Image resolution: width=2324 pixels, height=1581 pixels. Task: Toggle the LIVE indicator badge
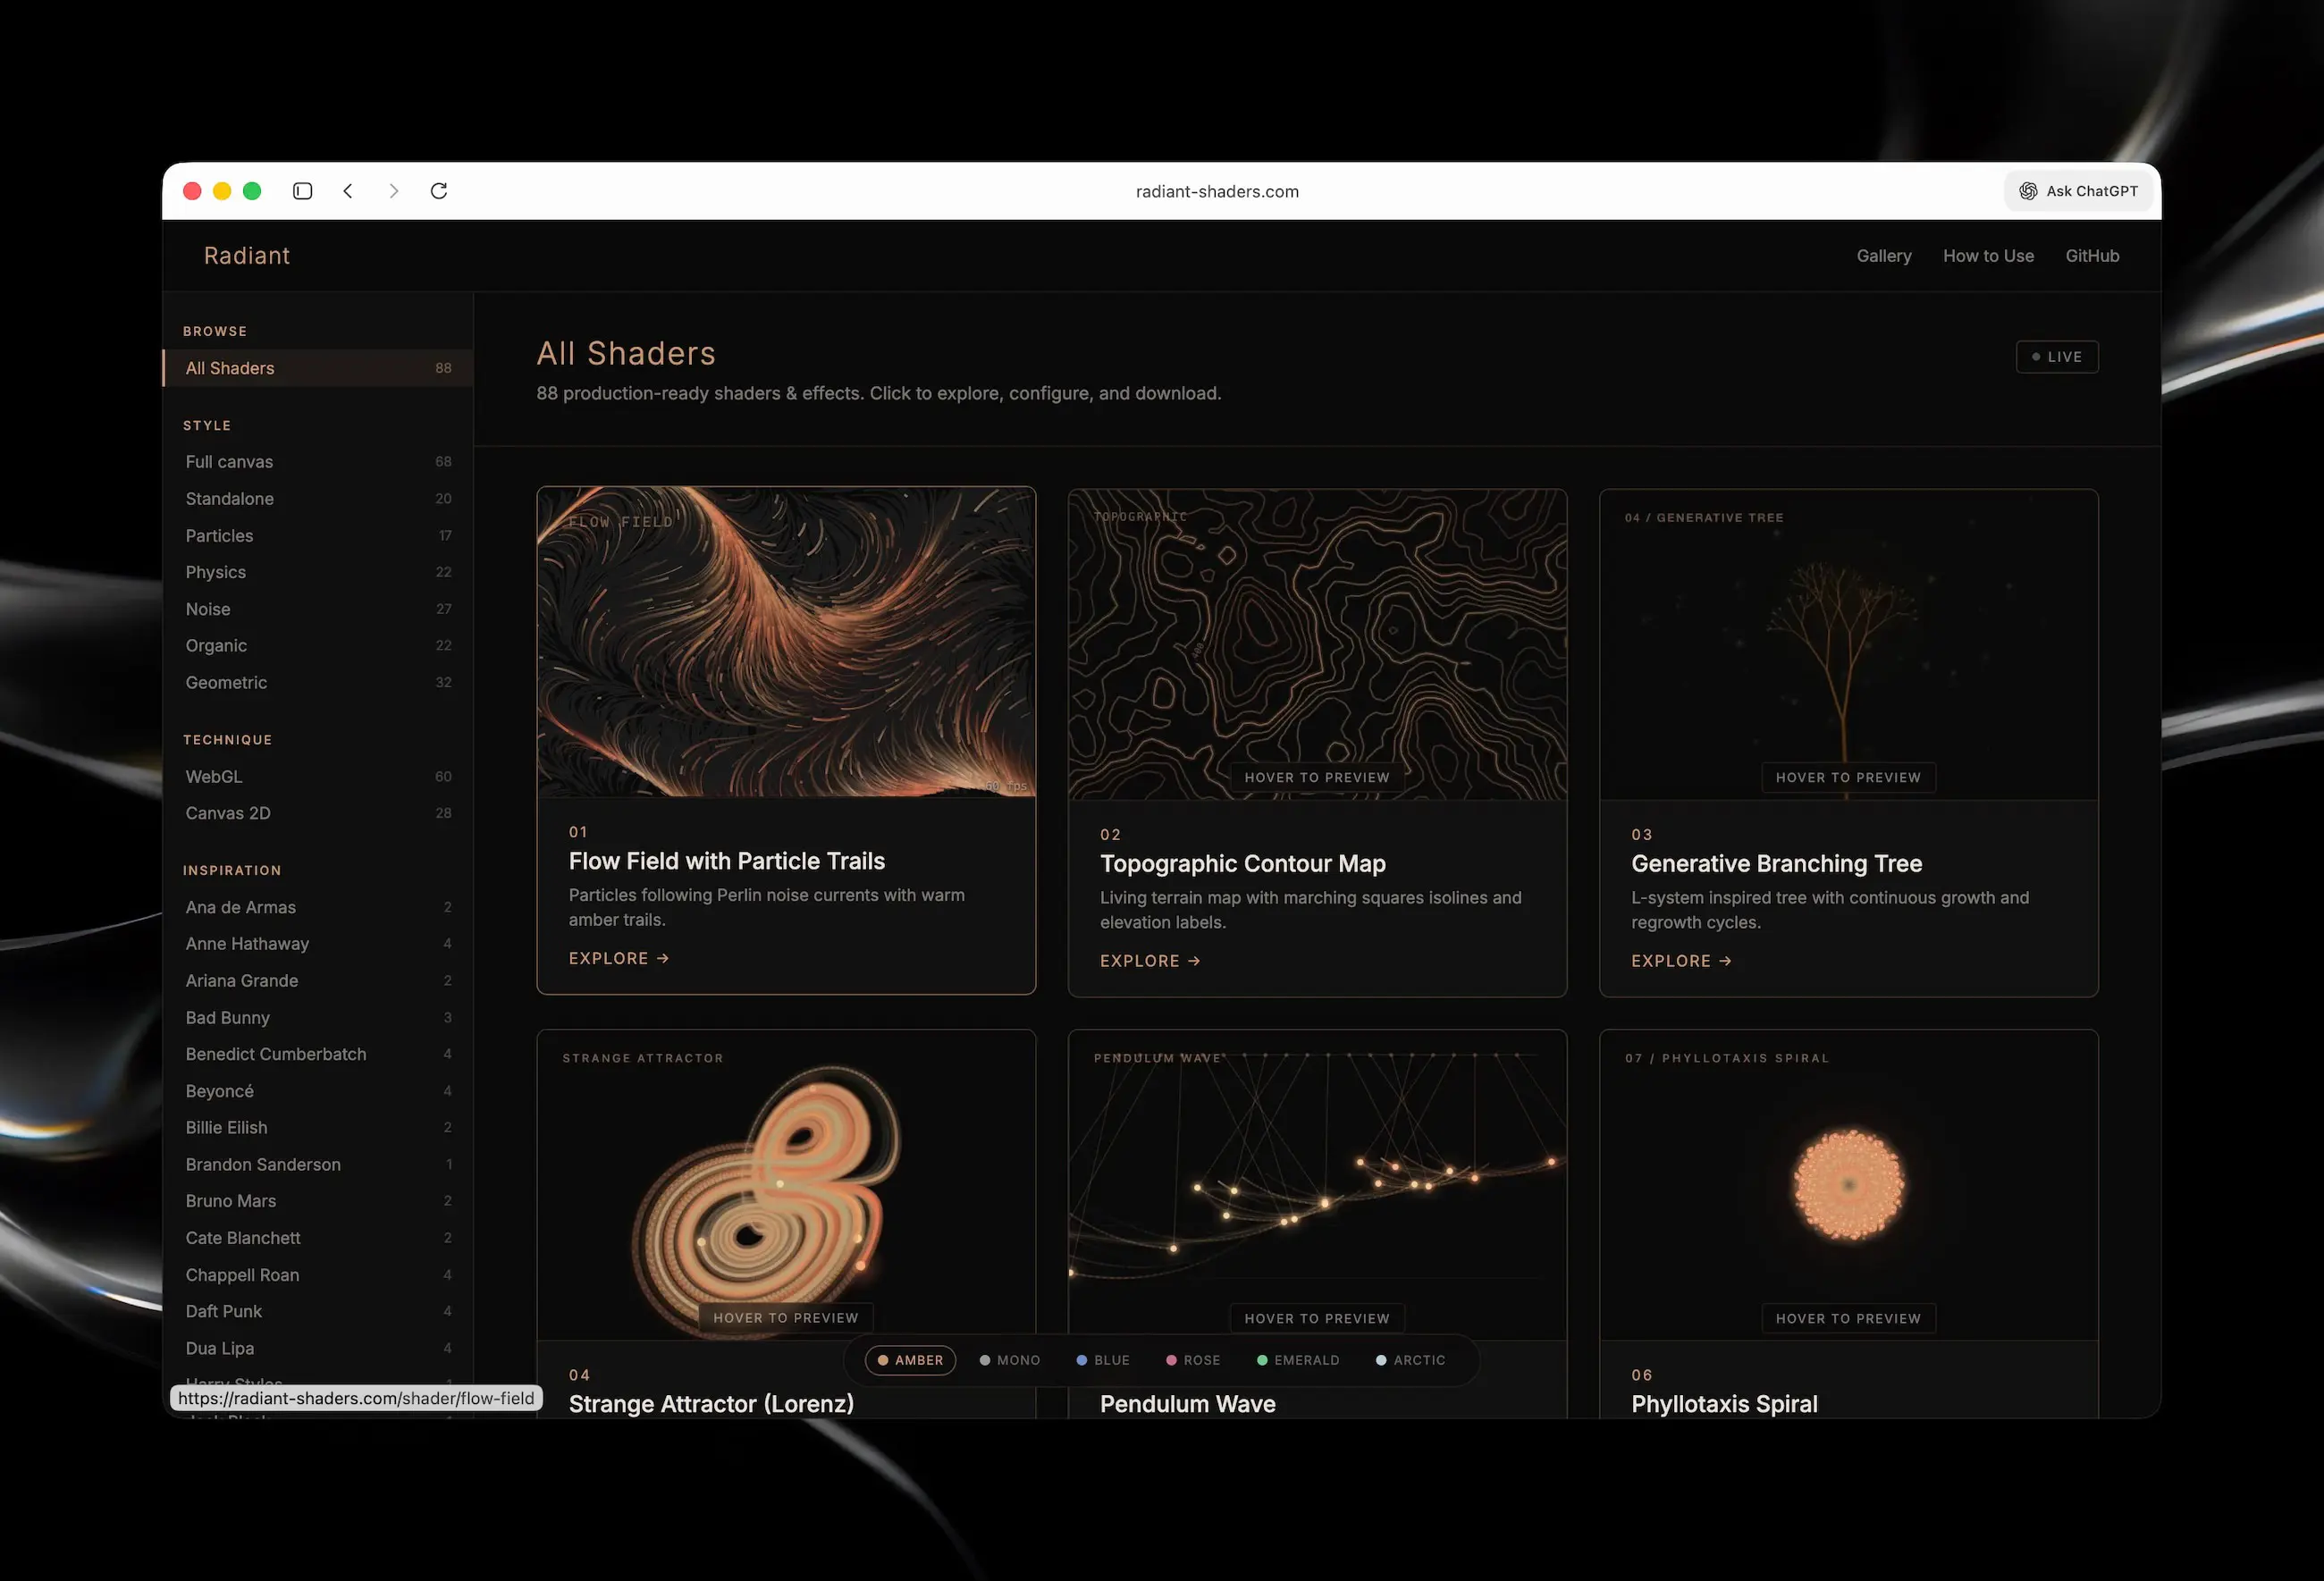click(2056, 357)
